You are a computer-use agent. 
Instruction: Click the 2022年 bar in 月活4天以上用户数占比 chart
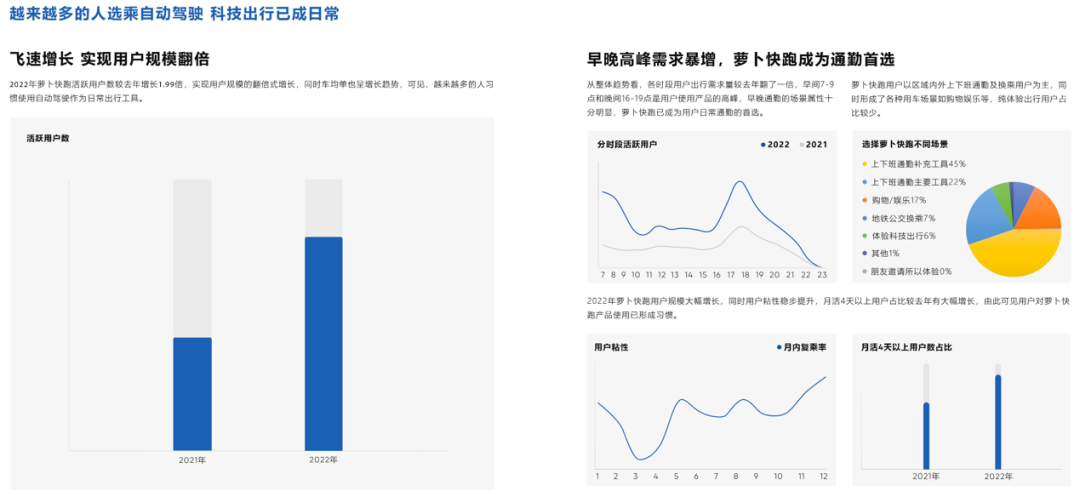tap(997, 418)
